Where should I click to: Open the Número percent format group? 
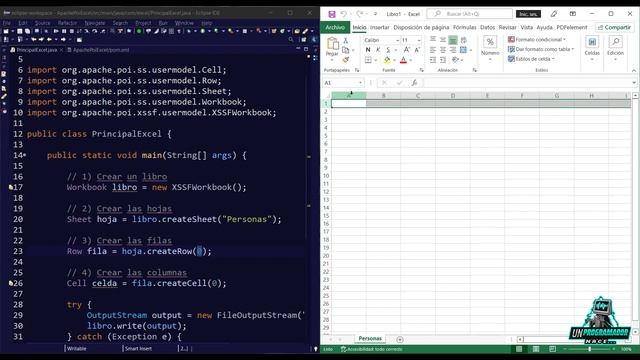(x=490, y=48)
